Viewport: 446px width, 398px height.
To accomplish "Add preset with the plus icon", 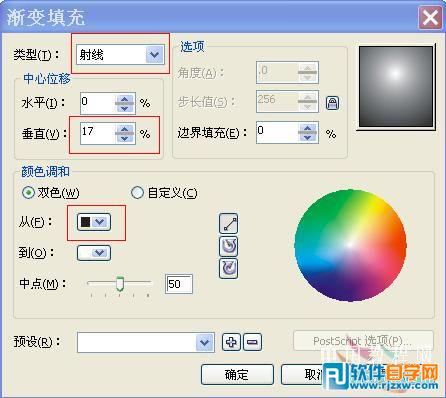I will coord(231,342).
